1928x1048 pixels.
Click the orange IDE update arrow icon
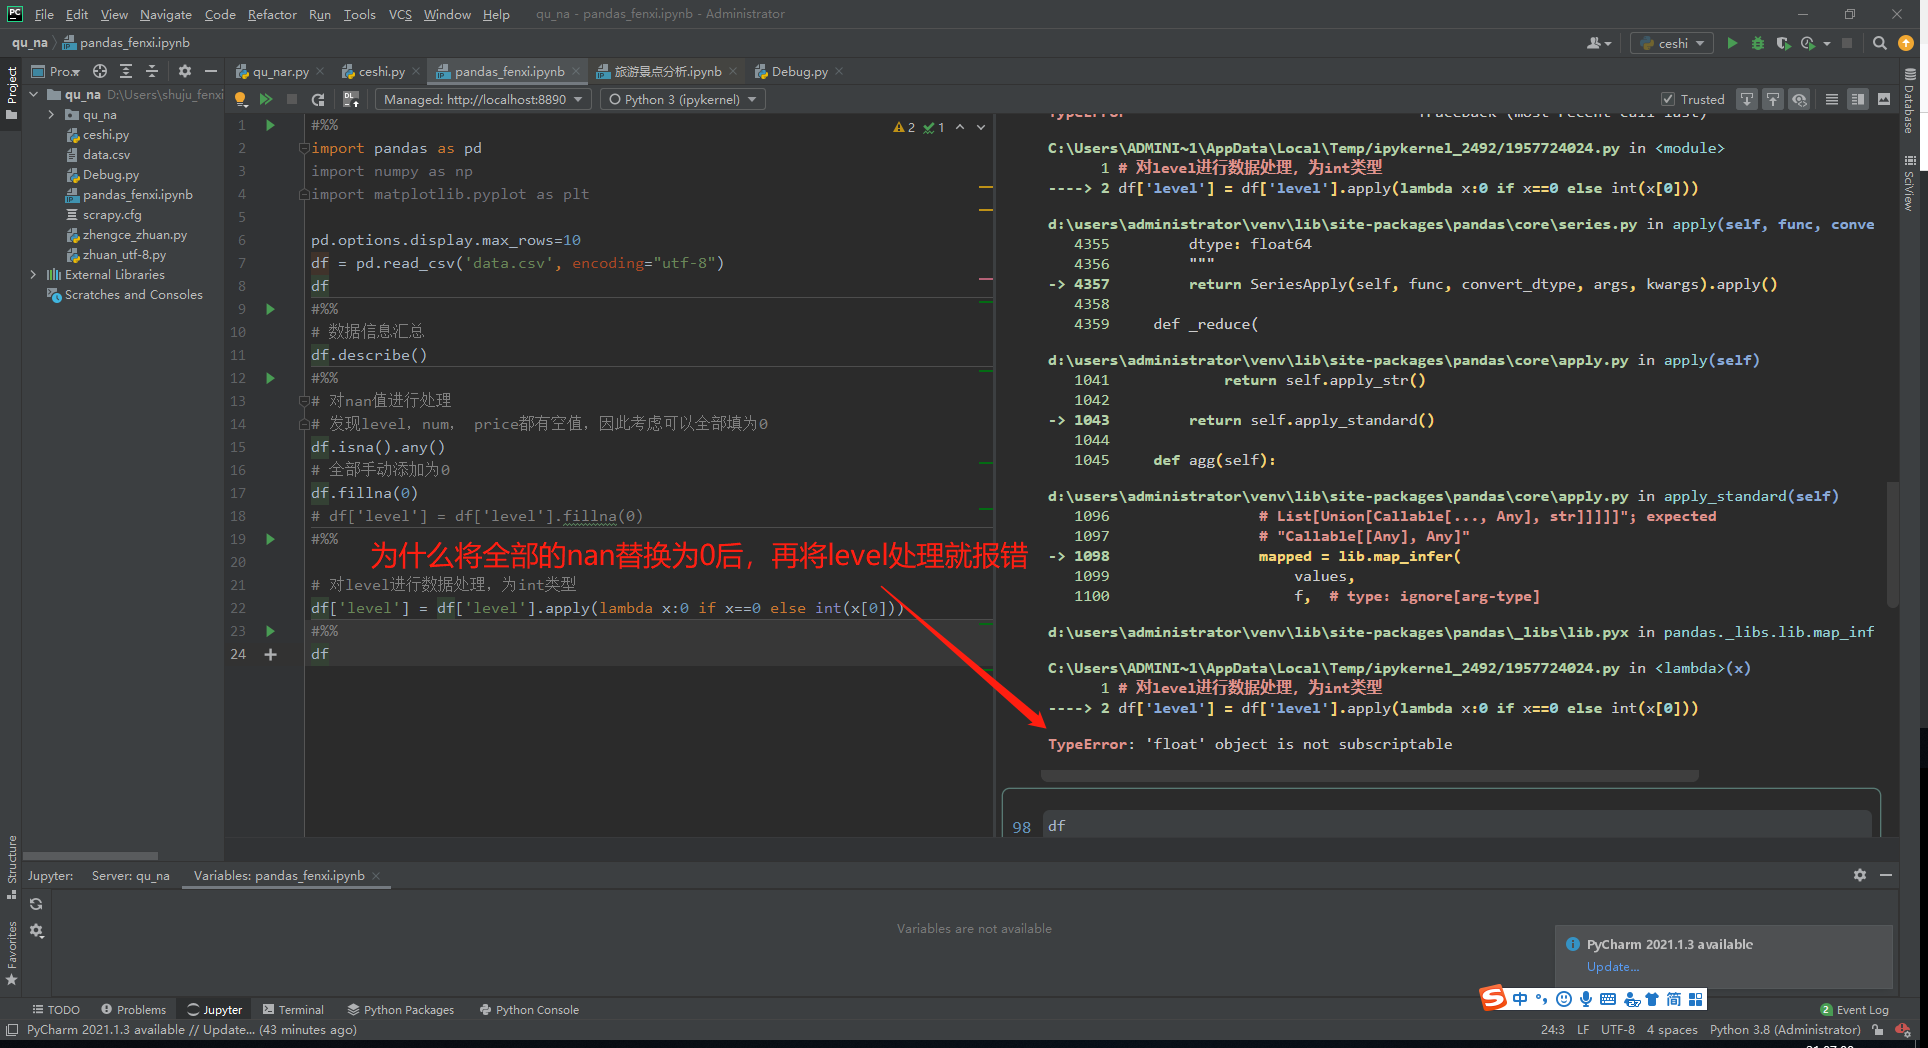1906,43
